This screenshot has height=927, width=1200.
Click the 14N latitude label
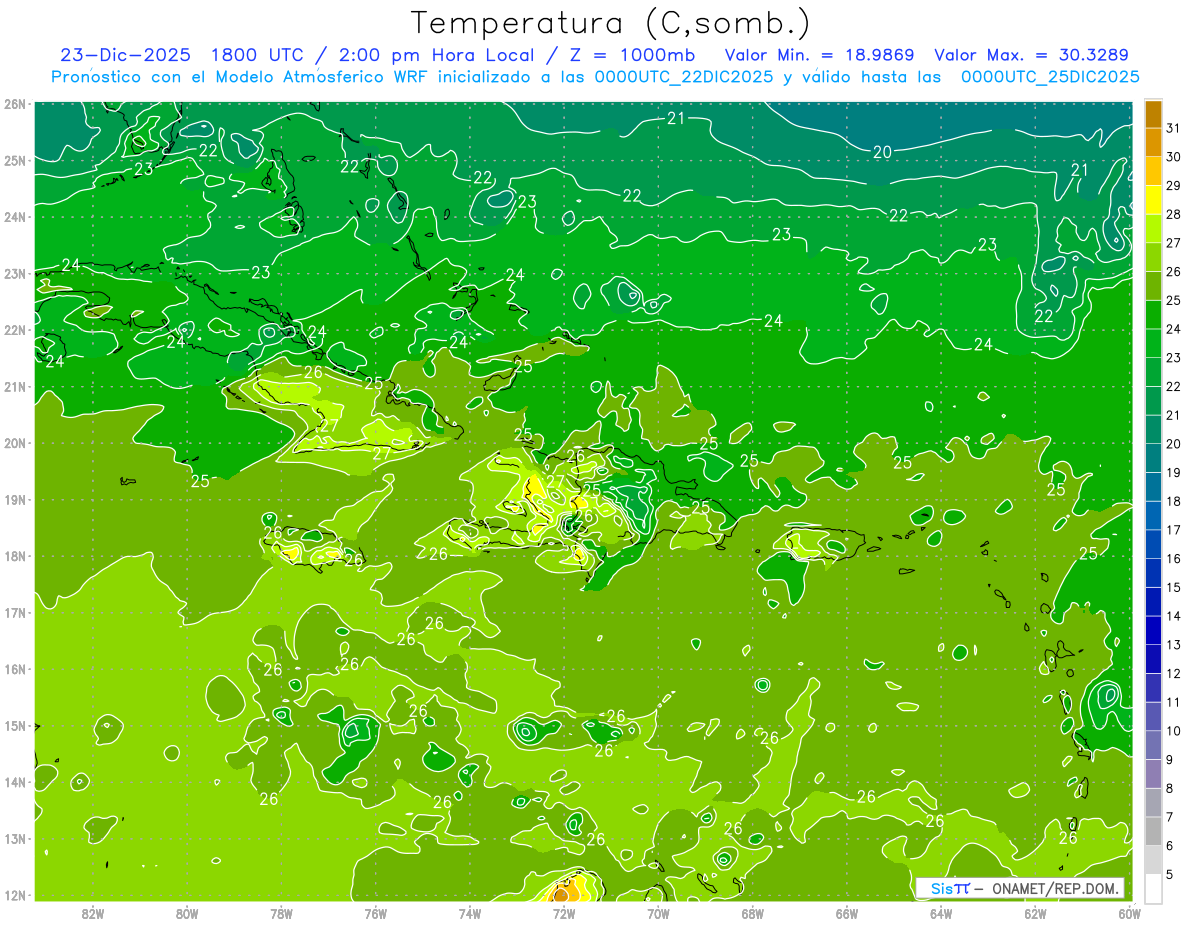coord(14,782)
